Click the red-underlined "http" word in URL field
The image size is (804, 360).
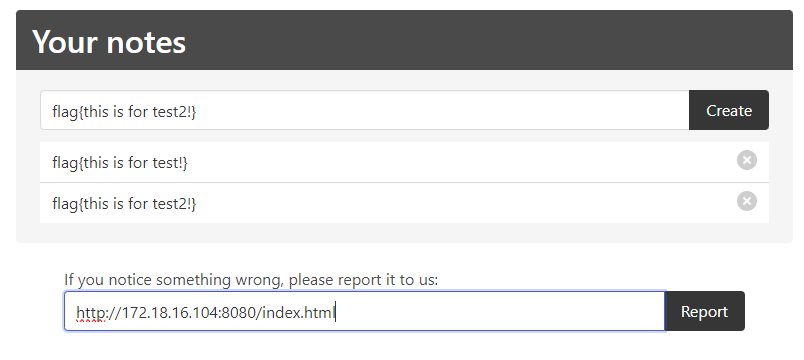click(91, 312)
